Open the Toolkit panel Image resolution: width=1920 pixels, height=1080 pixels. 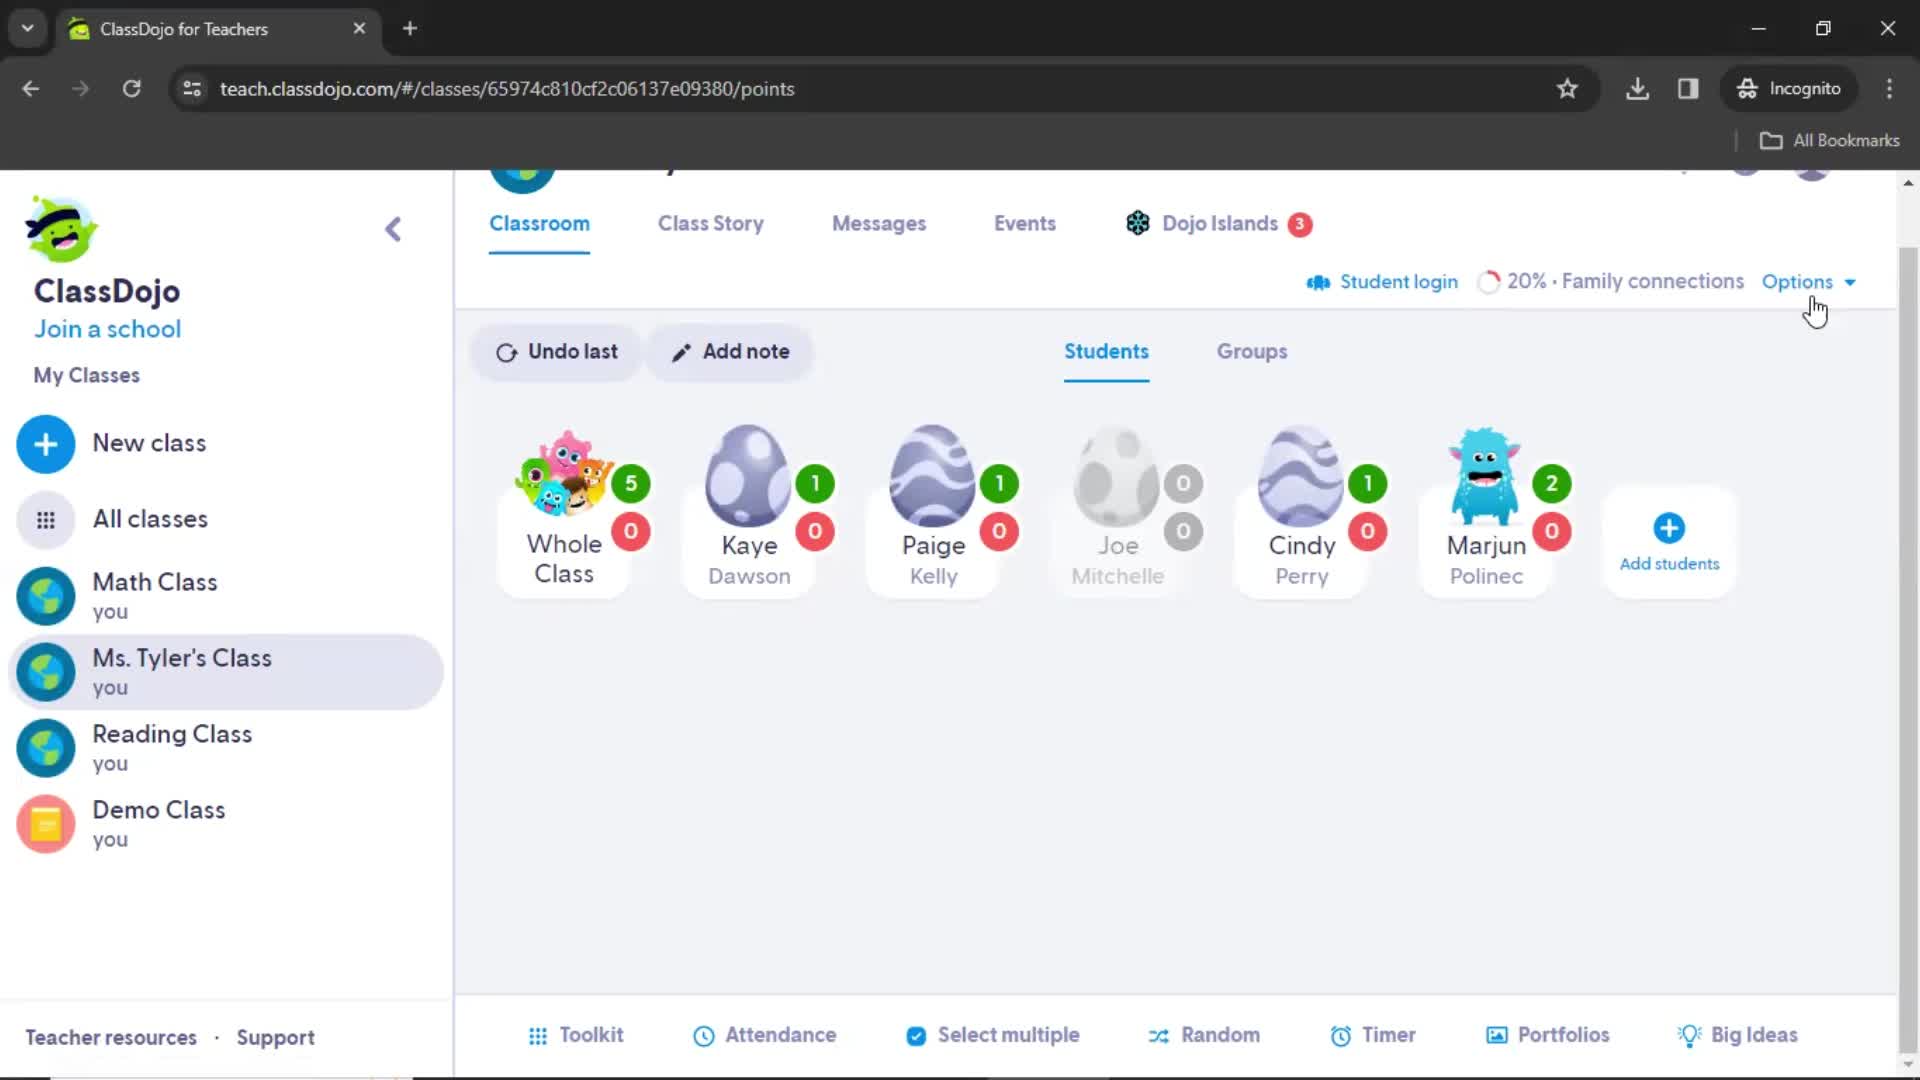(x=575, y=1036)
